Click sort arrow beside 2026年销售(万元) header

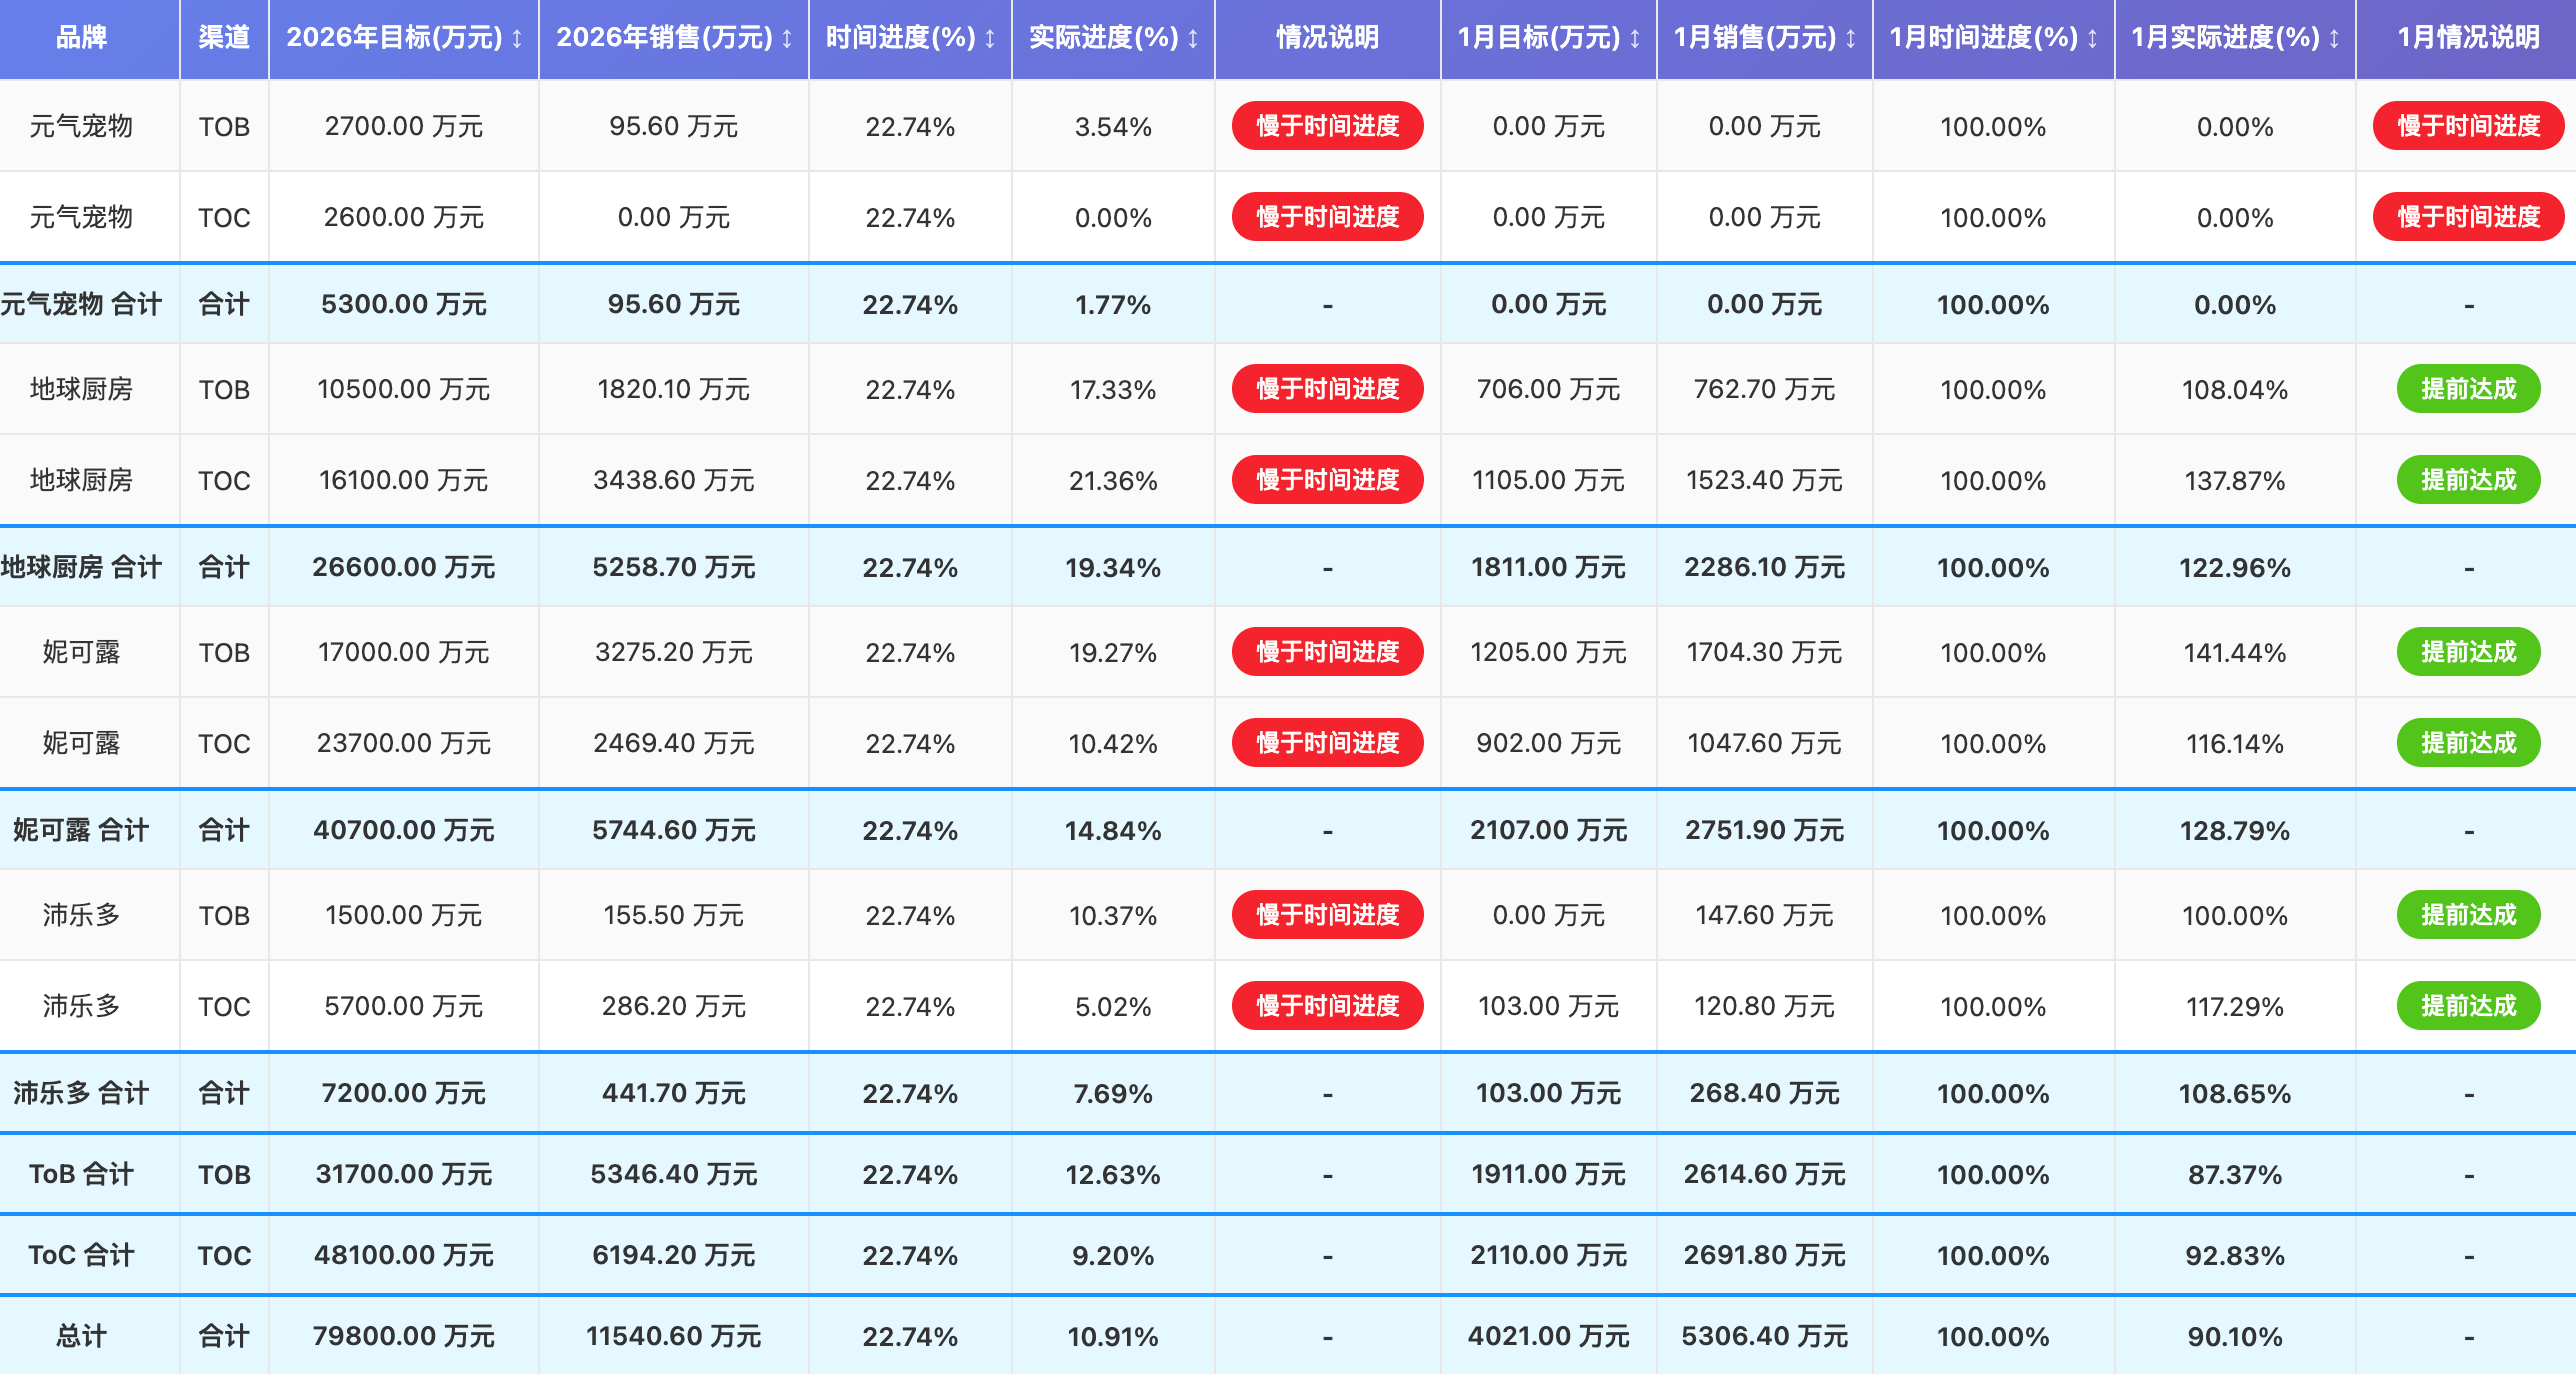click(x=787, y=38)
